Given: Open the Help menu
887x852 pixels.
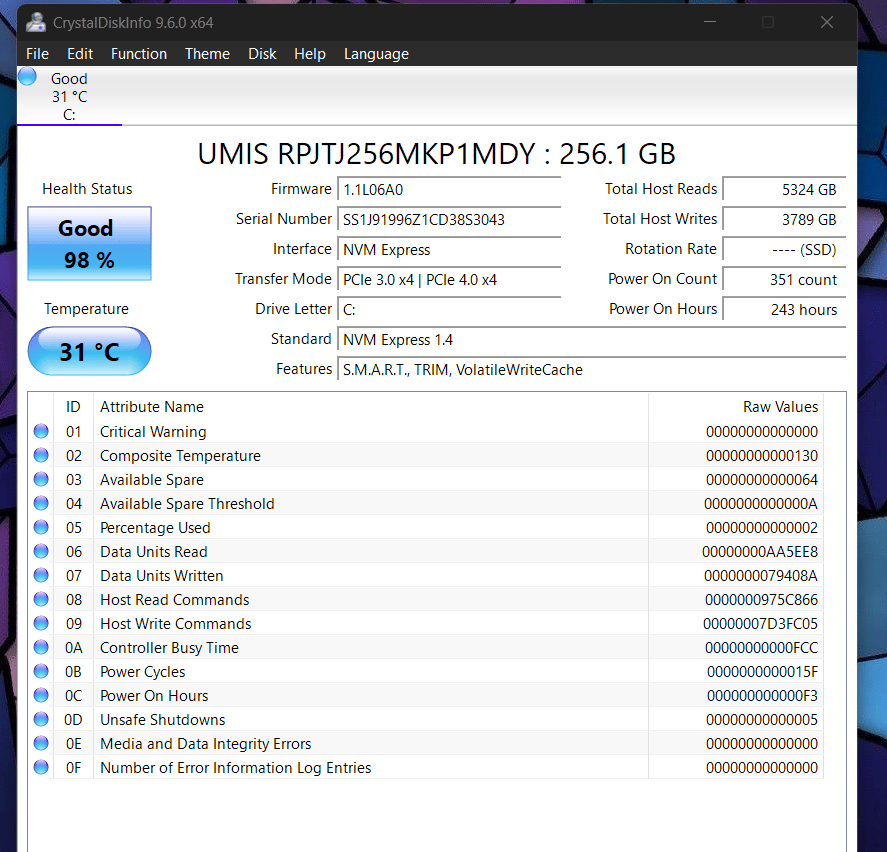Looking at the screenshot, I should point(309,54).
